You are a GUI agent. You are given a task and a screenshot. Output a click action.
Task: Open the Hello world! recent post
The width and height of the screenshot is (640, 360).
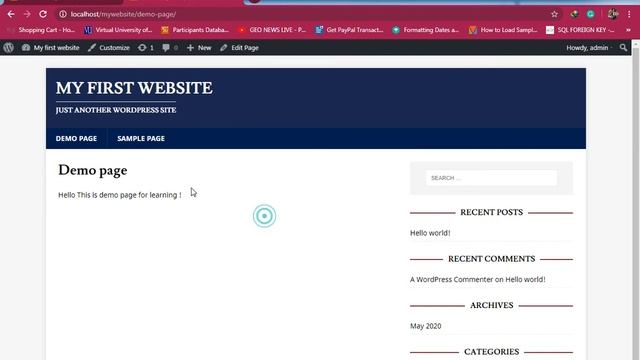pyautogui.click(x=430, y=233)
